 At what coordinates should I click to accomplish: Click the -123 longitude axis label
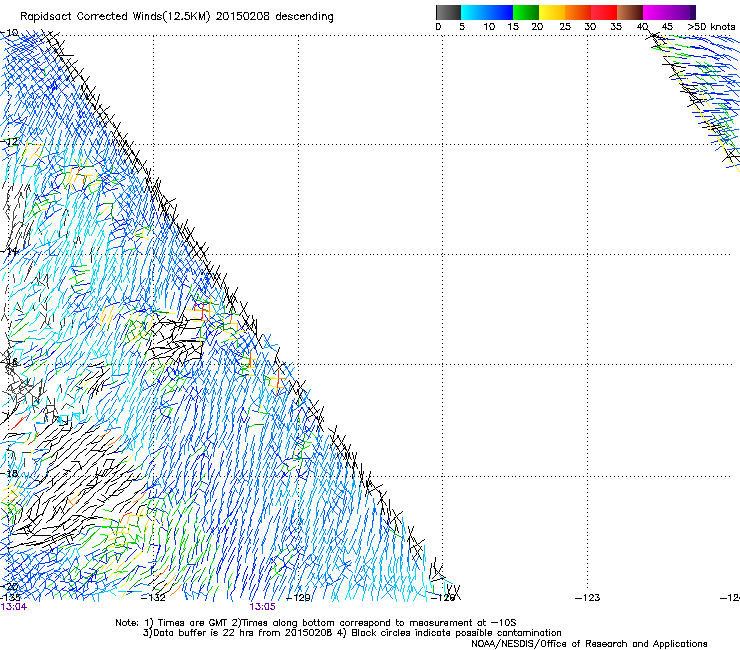pos(588,598)
